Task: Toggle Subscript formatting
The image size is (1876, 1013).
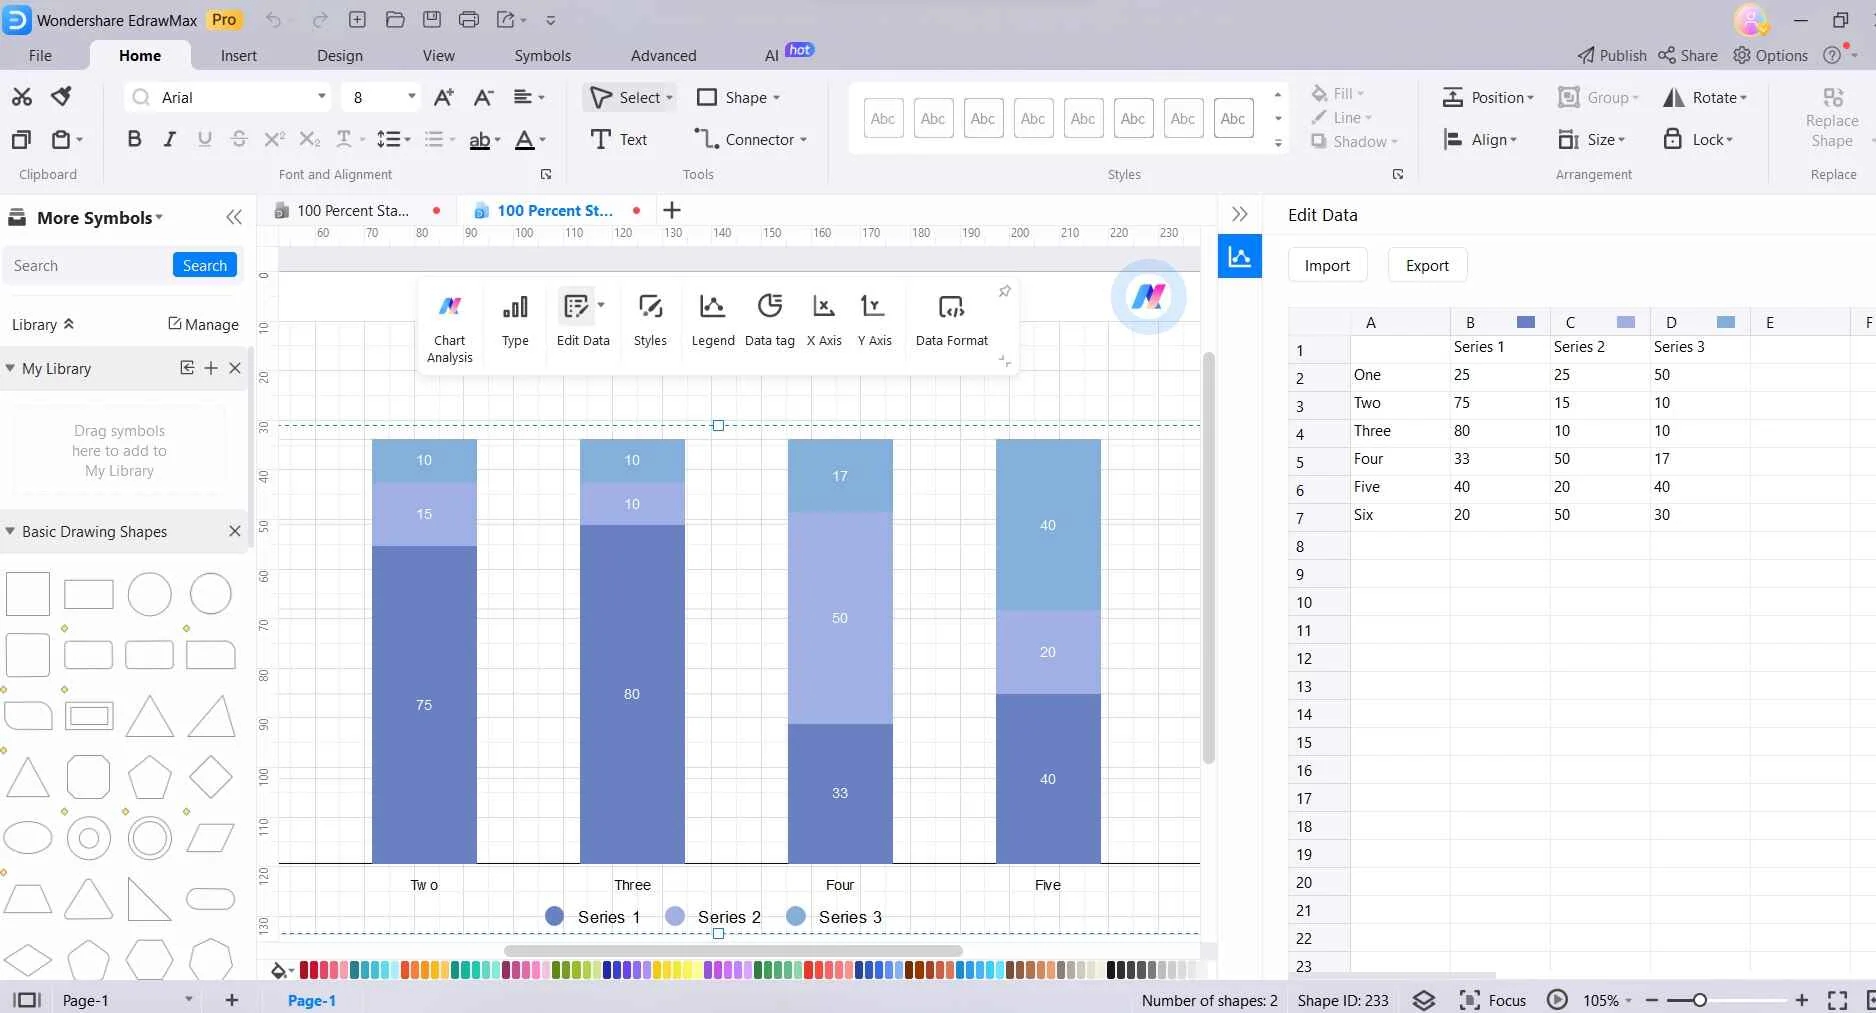Action: tap(310, 140)
